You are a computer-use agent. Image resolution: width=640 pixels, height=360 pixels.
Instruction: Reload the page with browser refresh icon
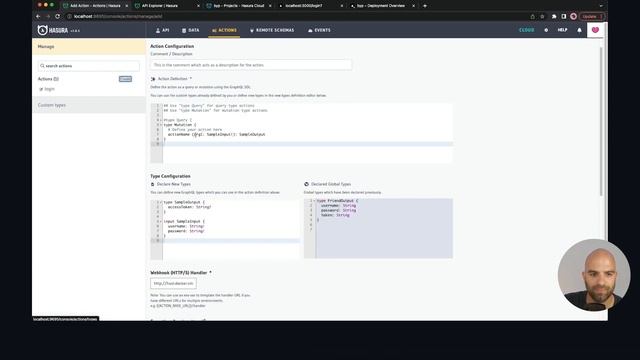(58, 16)
